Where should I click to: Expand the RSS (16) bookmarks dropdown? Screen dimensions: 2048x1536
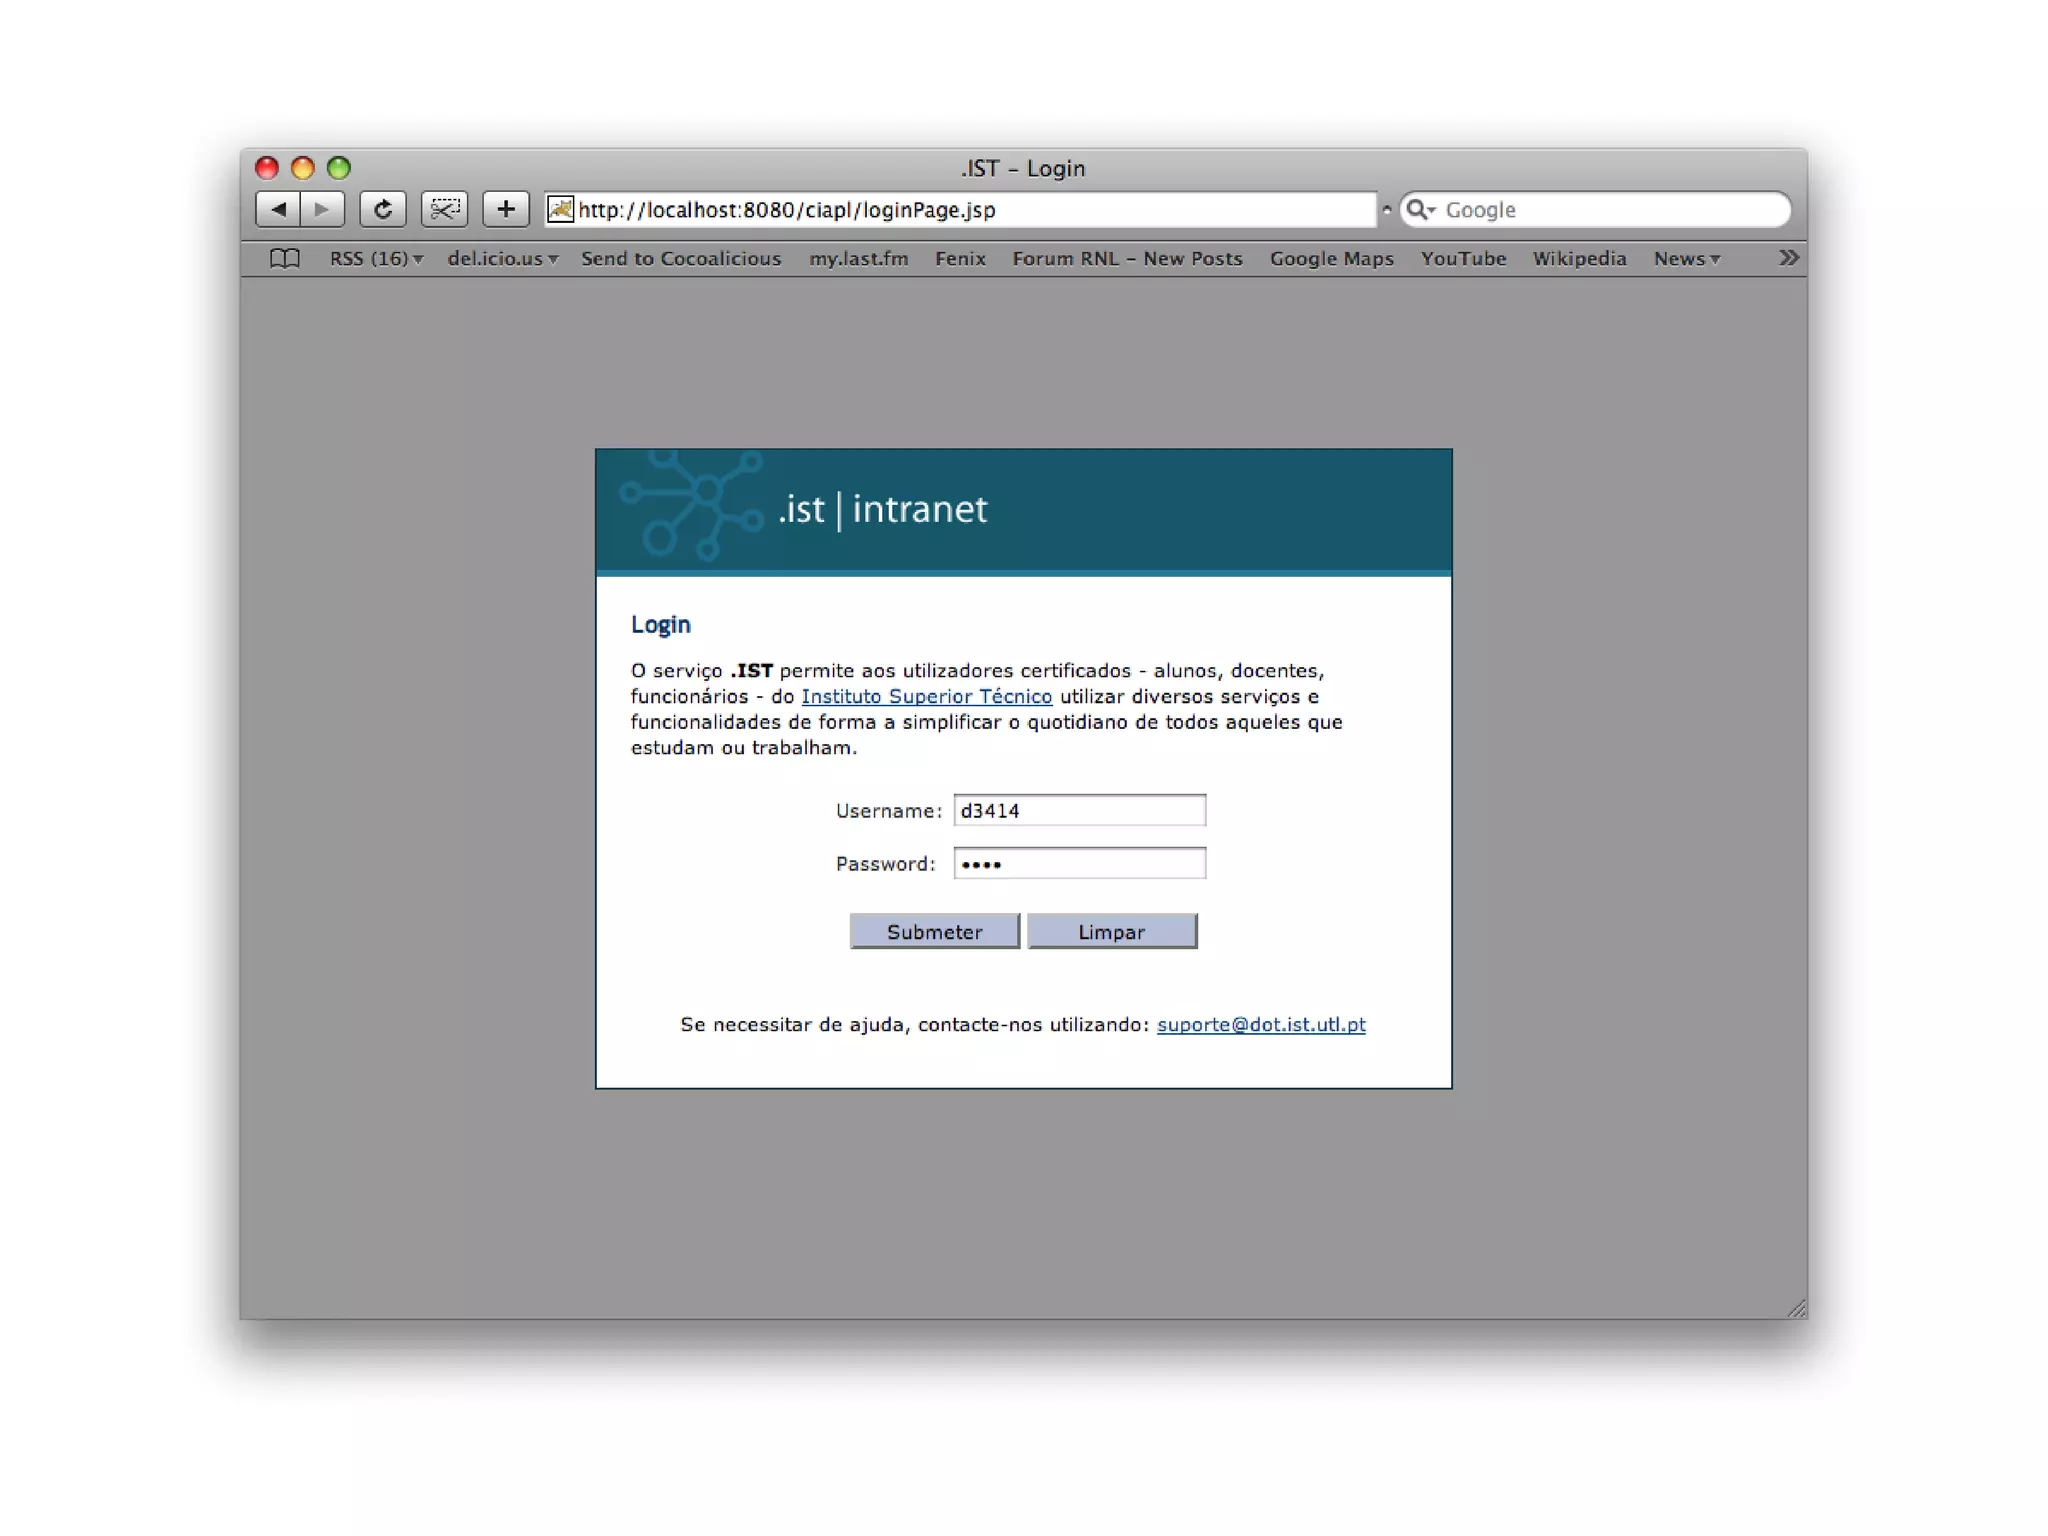(376, 258)
